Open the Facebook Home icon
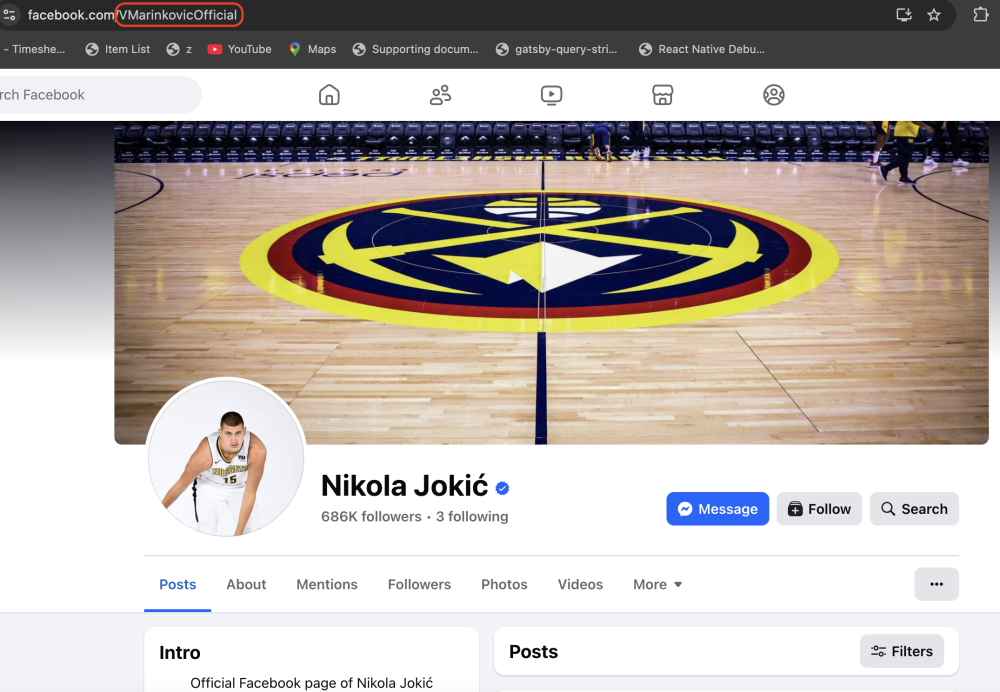This screenshot has width=1000, height=692. (x=329, y=95)
